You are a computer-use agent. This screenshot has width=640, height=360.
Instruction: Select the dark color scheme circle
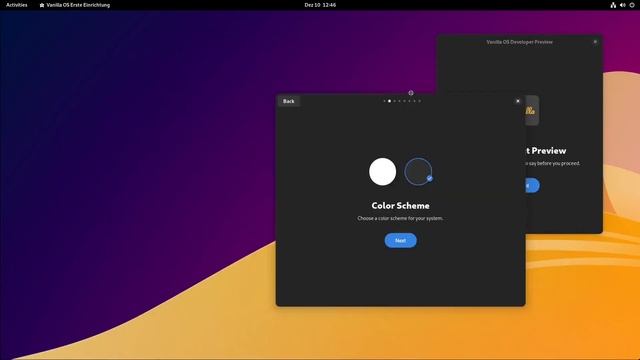pos(418,172)
